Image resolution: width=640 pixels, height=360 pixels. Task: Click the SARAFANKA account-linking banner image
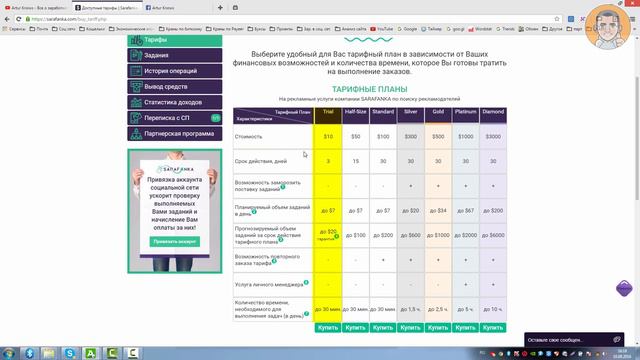click(175, 211)
